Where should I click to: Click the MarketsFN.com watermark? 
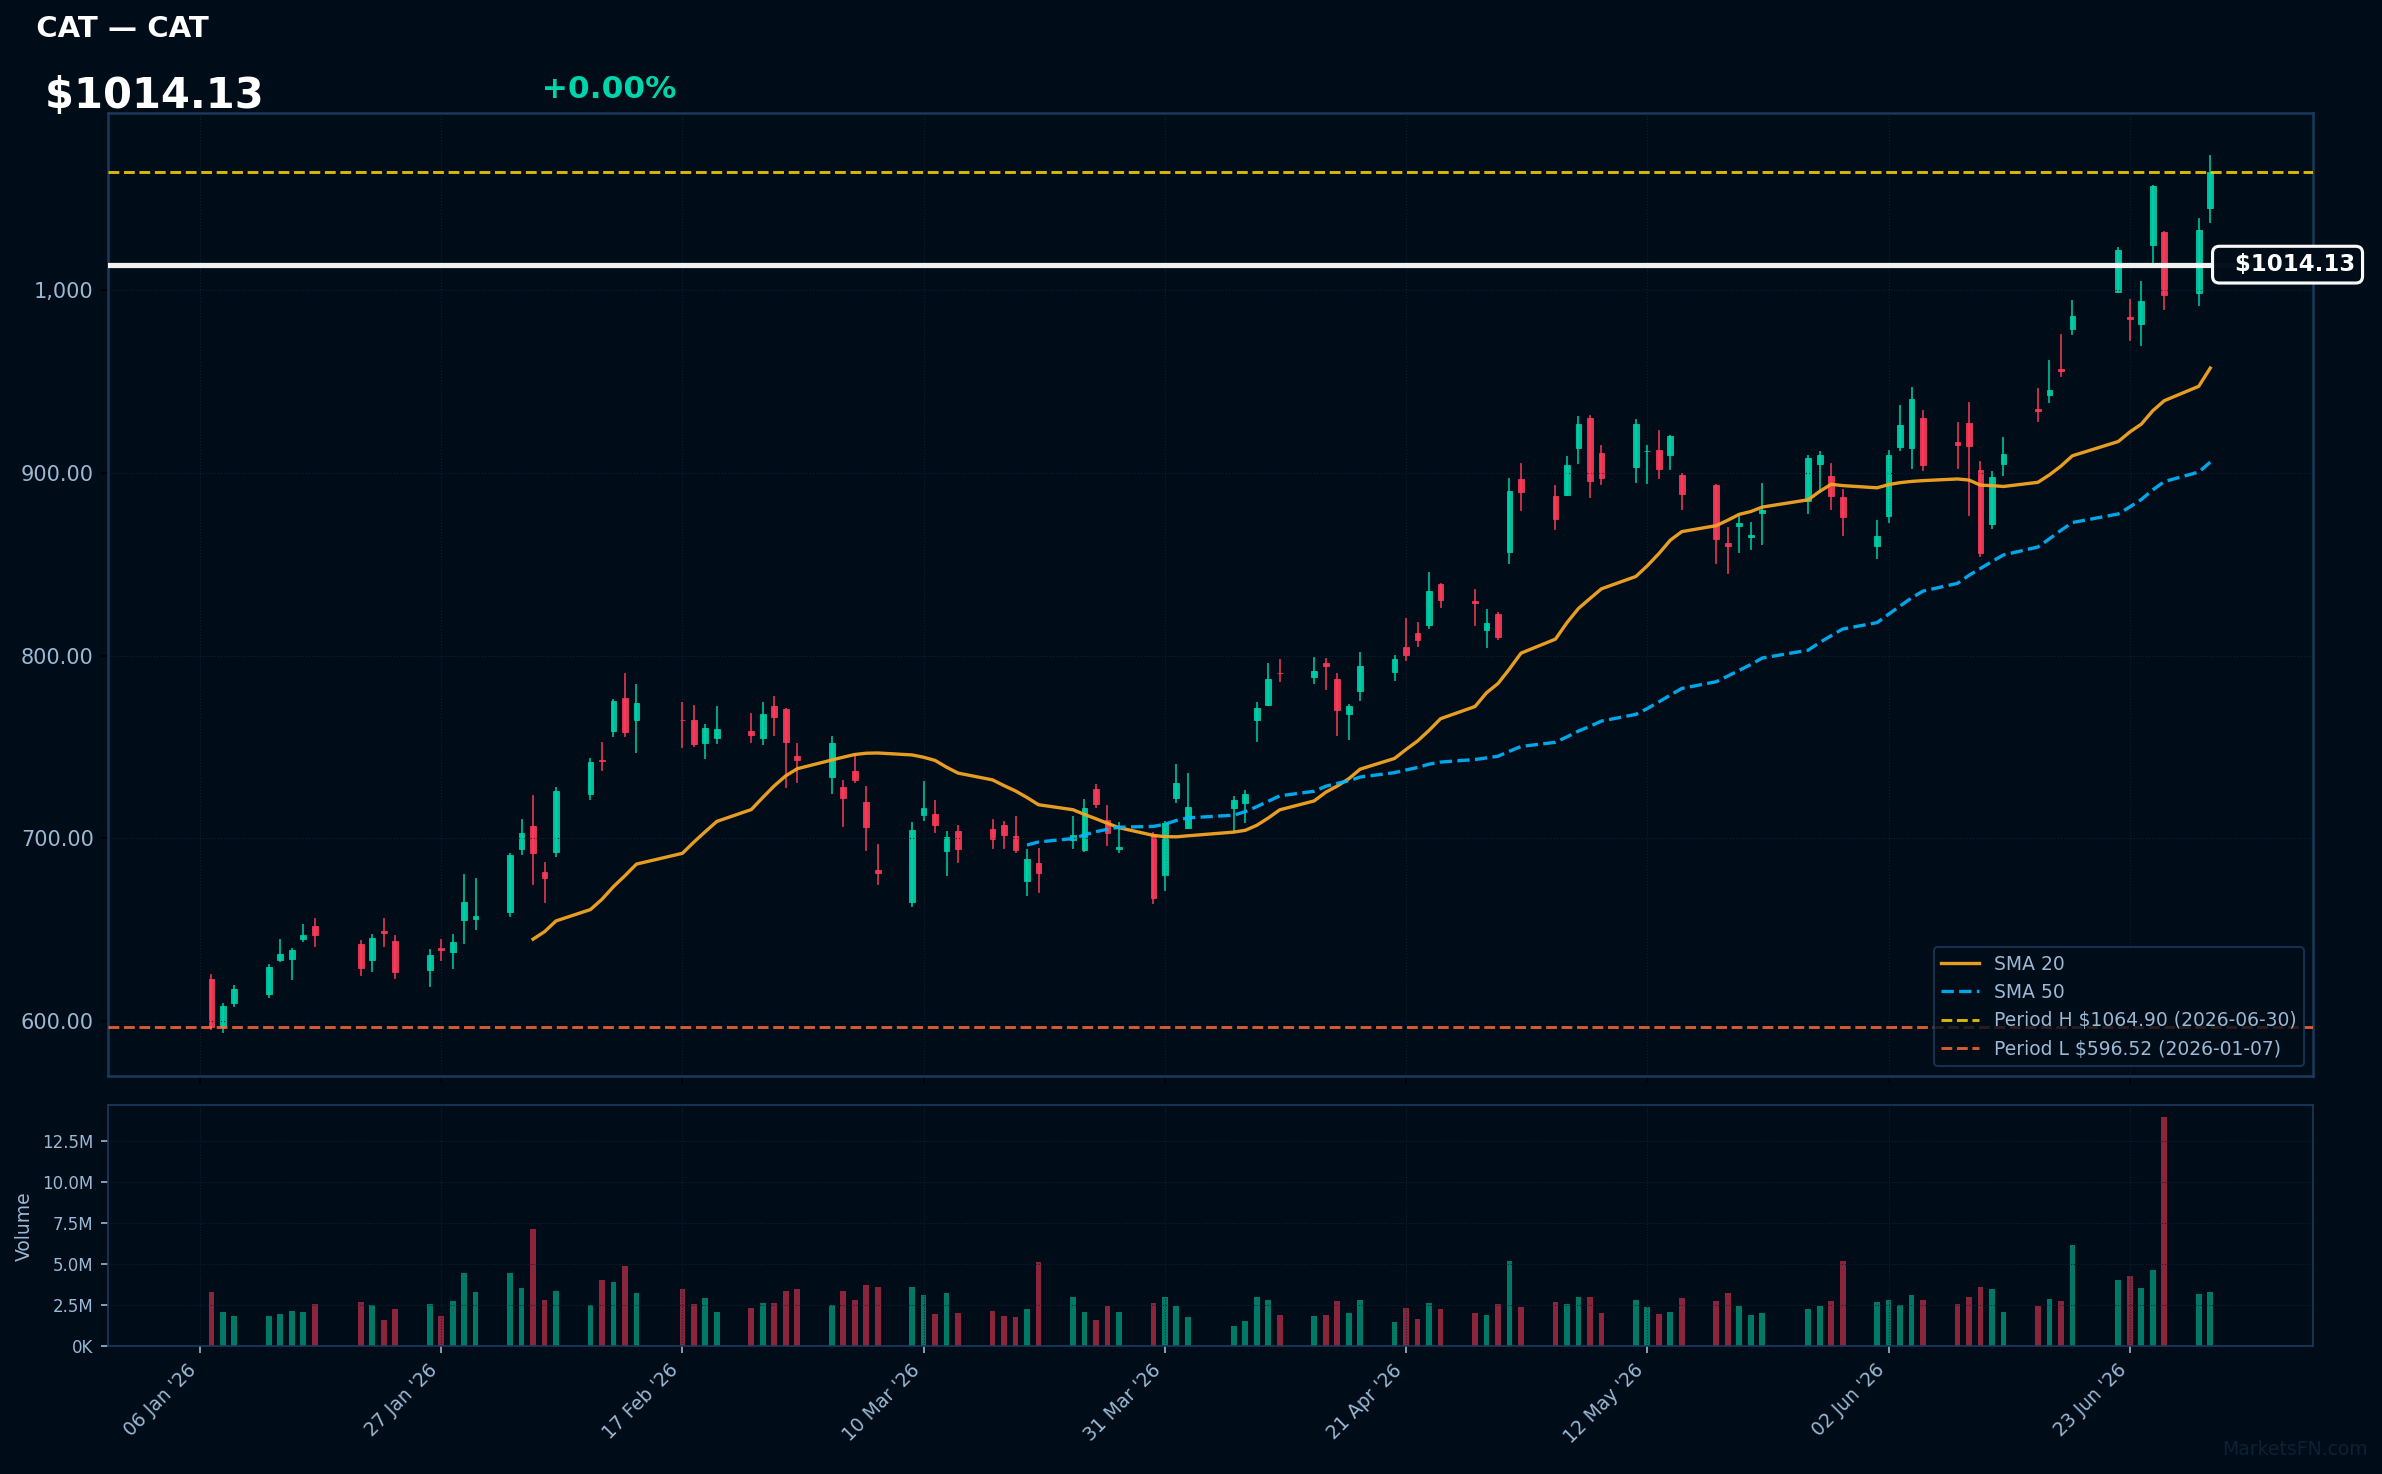tap(2295, 1449)
